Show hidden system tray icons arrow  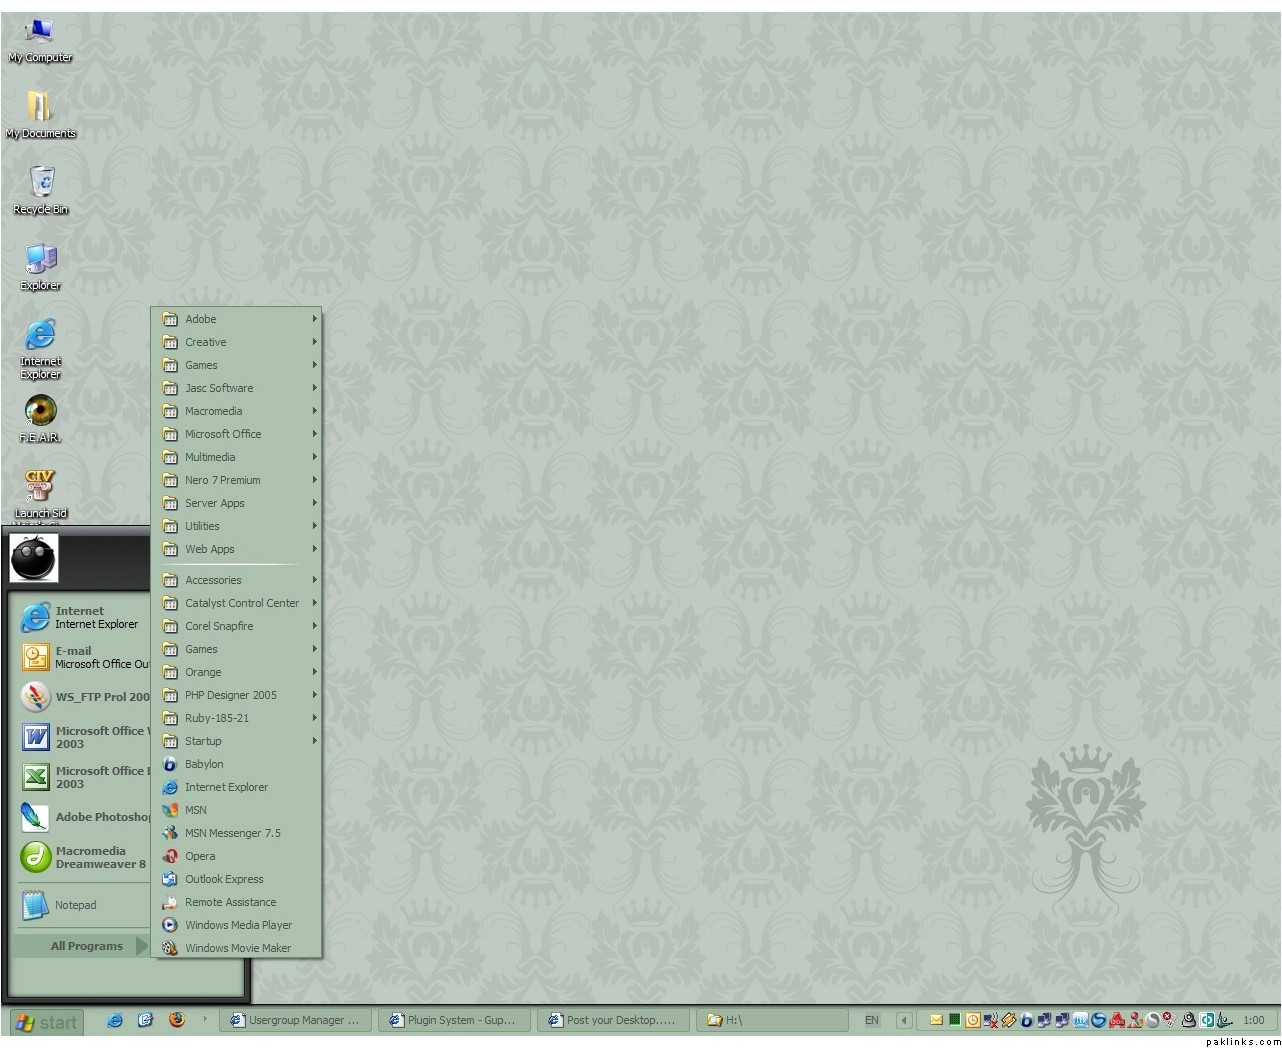coord(904,1020)
